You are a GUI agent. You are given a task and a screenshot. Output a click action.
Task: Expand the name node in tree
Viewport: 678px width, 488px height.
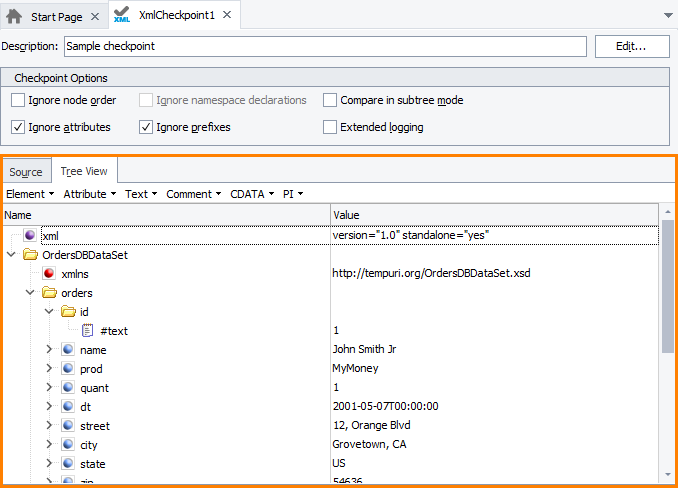(49, 350)
